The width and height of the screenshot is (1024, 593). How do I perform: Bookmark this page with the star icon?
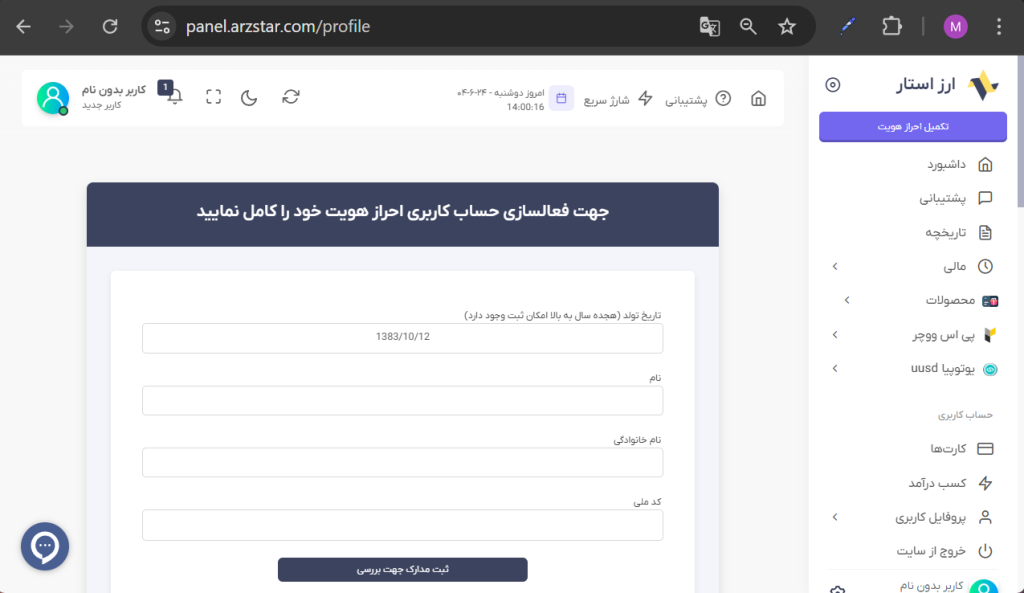[x=787, y=27]
